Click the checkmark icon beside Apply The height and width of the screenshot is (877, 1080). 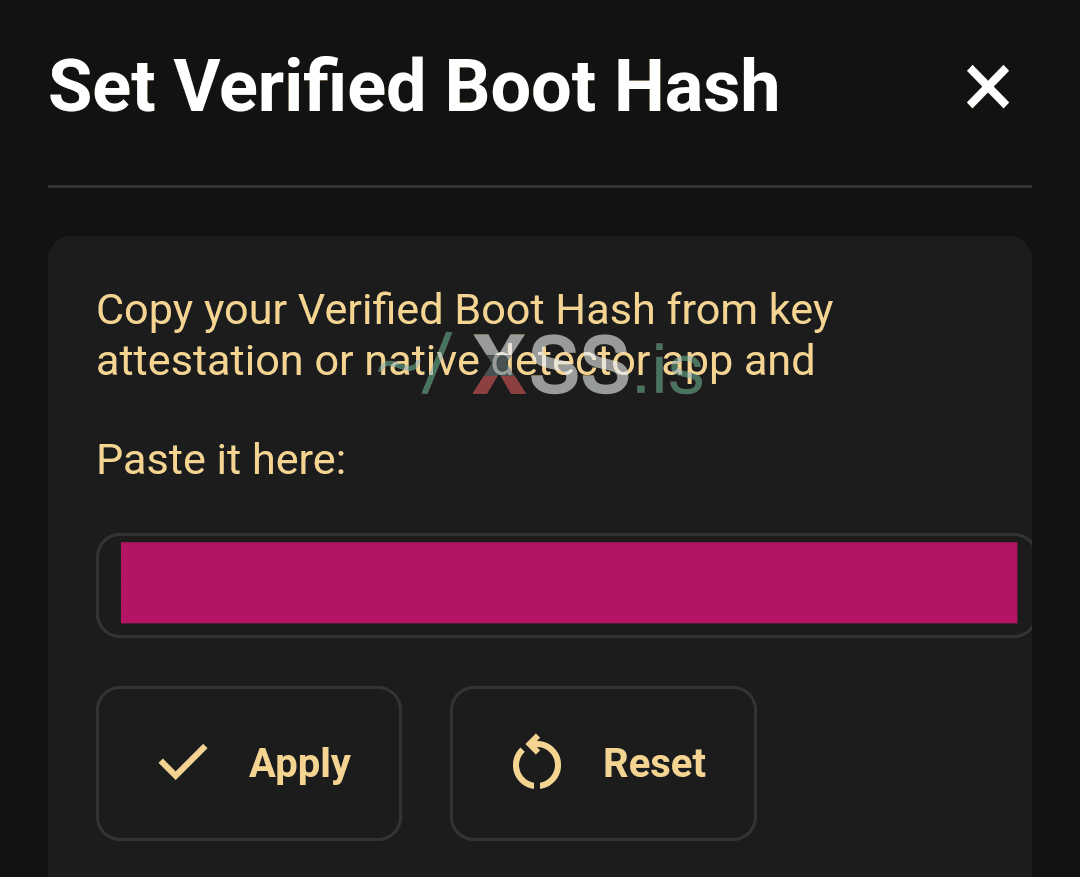tap(183, 762)
